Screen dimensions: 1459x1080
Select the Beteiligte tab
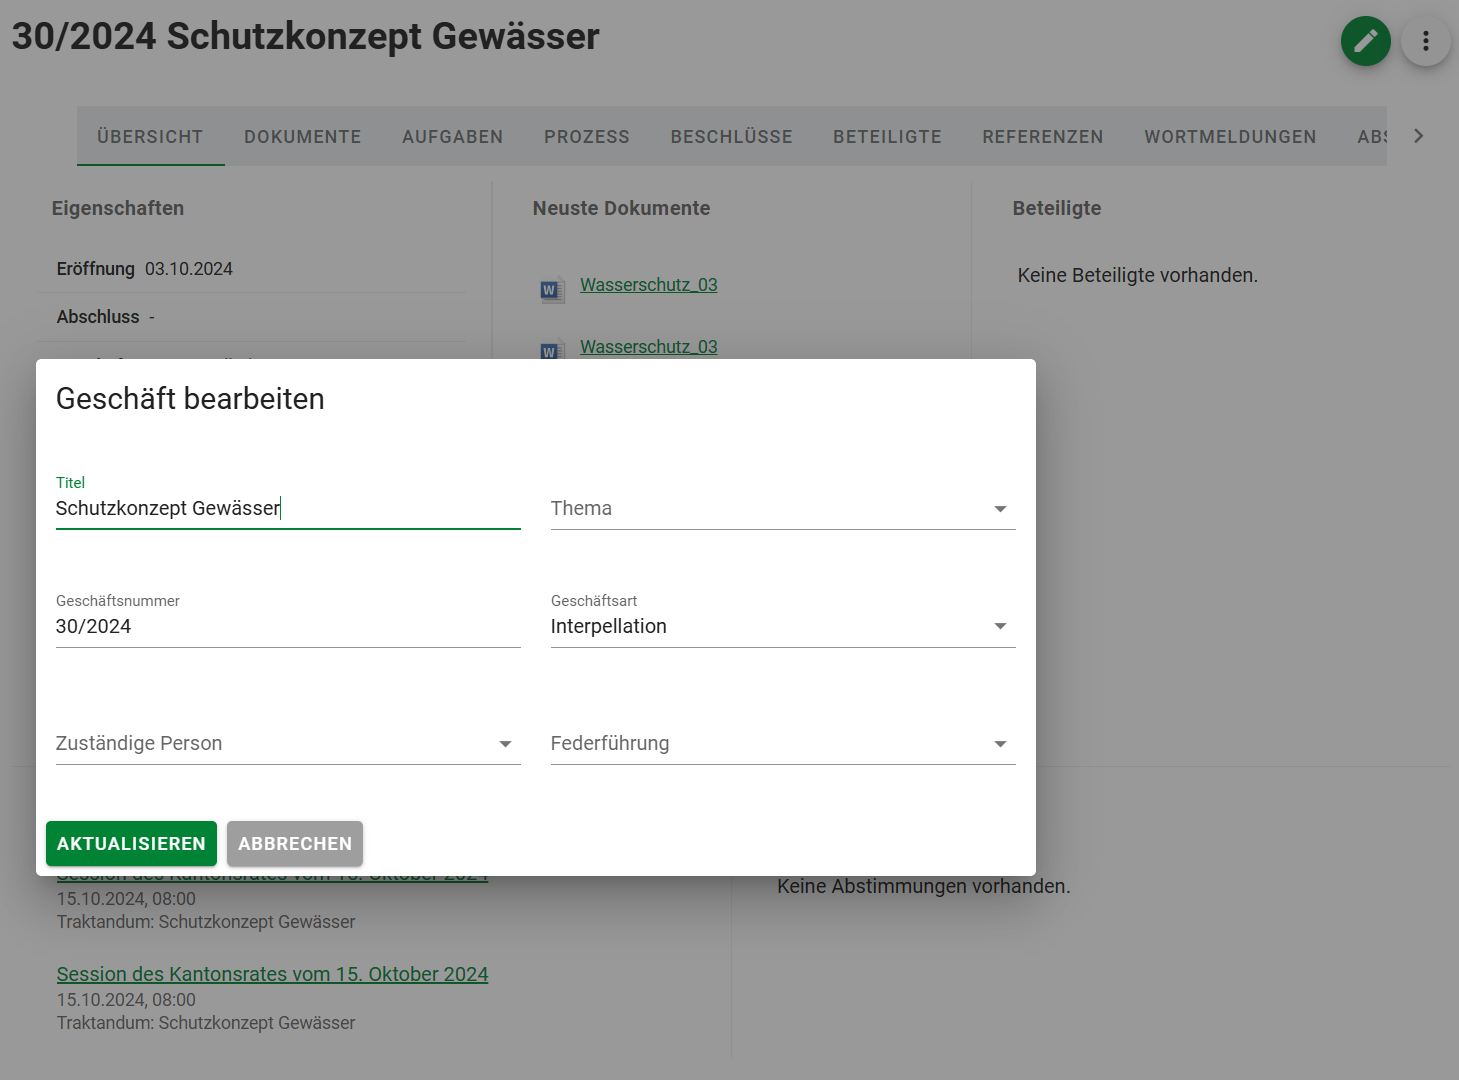887,137
